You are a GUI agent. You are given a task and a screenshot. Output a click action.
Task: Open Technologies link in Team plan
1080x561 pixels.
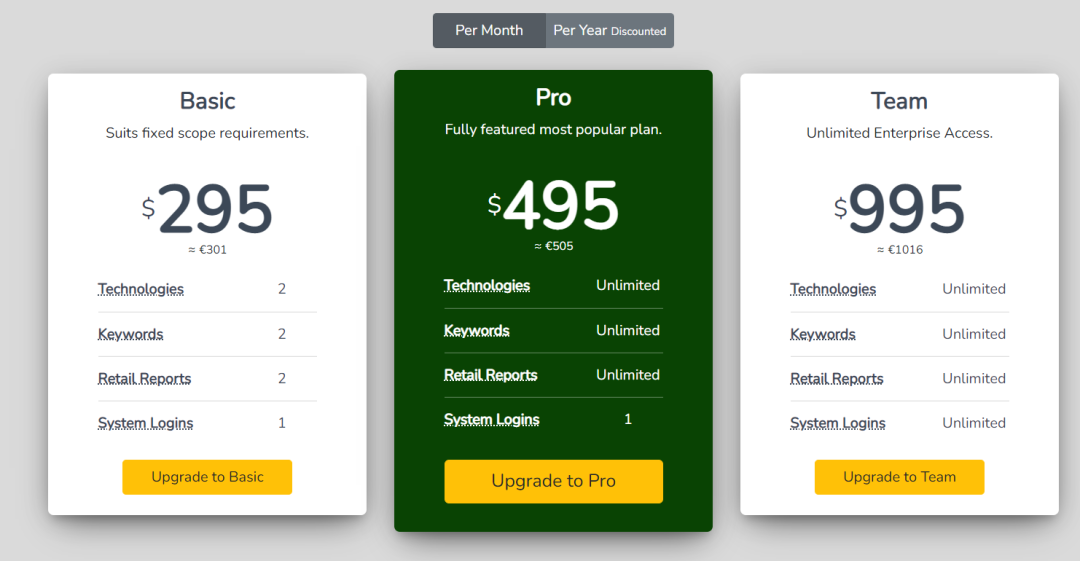[x=833, y=289]
